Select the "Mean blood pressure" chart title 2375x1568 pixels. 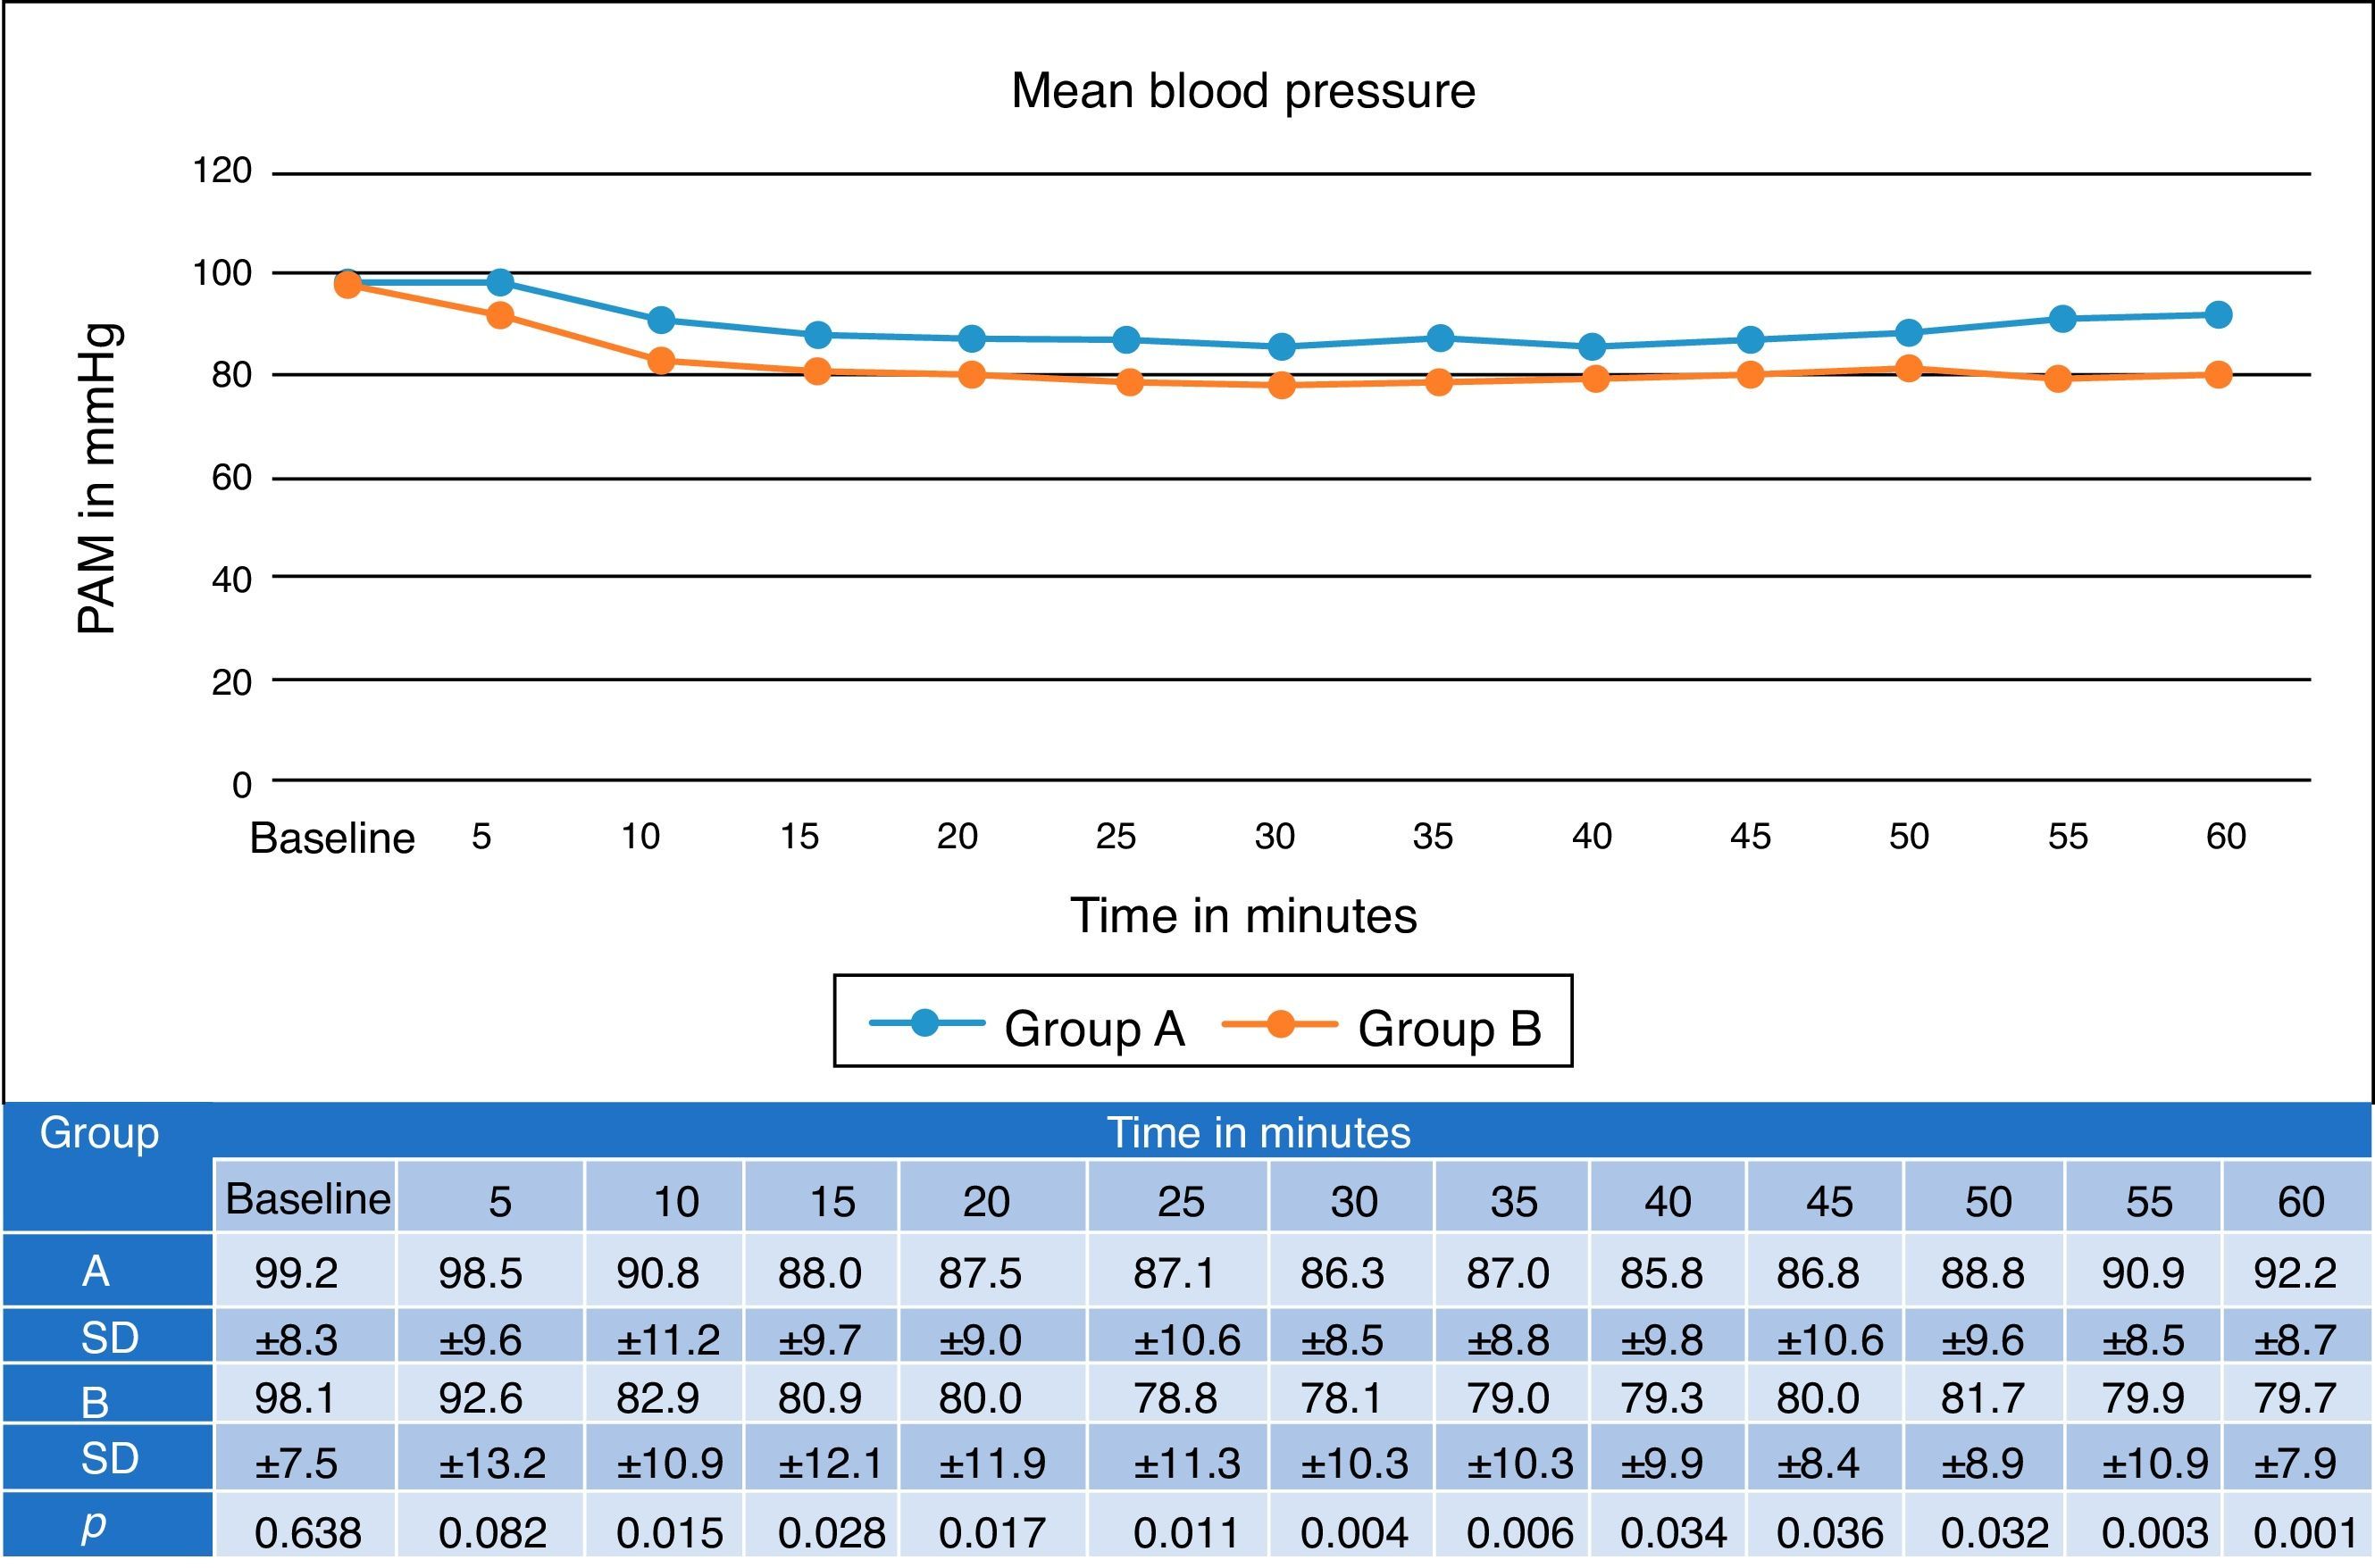(1243, 91)
